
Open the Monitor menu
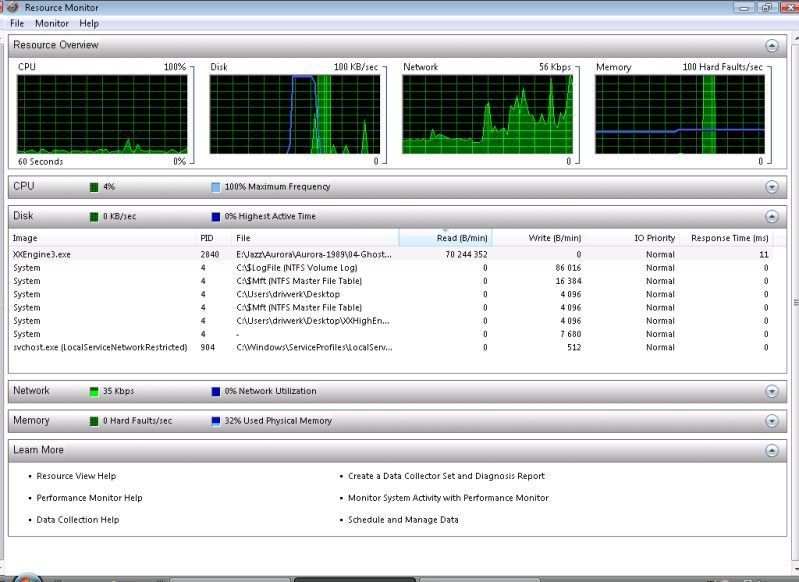pyautogui.click(x=52, y=23)
